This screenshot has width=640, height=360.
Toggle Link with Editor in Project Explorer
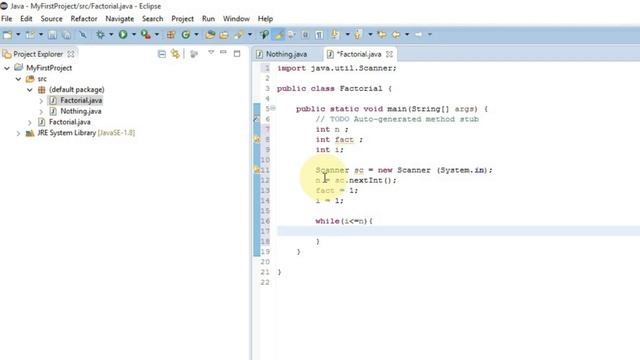point(176,54)
